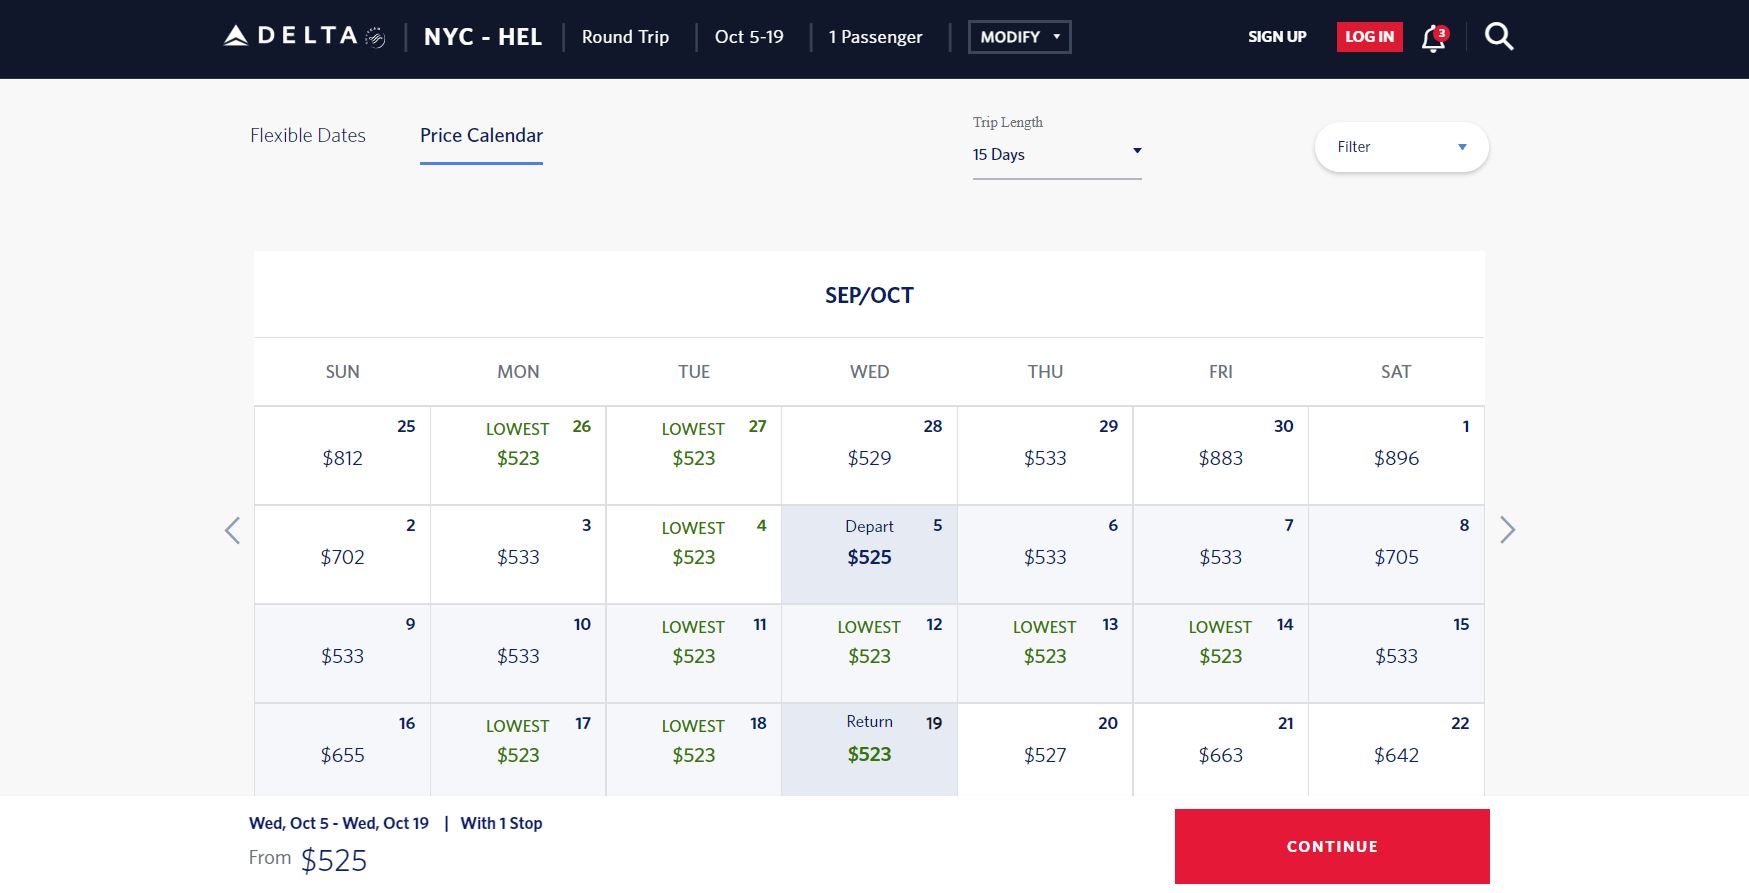Select the Price Calendar tab
This screenshot has height=893, width=1749.
click(x=481, y=135)
